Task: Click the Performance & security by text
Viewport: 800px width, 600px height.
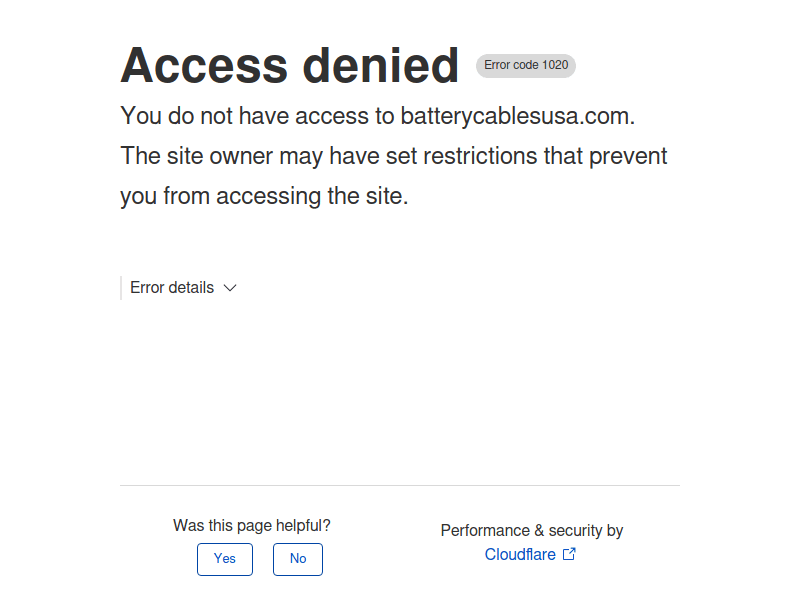Action: point(531,530)
